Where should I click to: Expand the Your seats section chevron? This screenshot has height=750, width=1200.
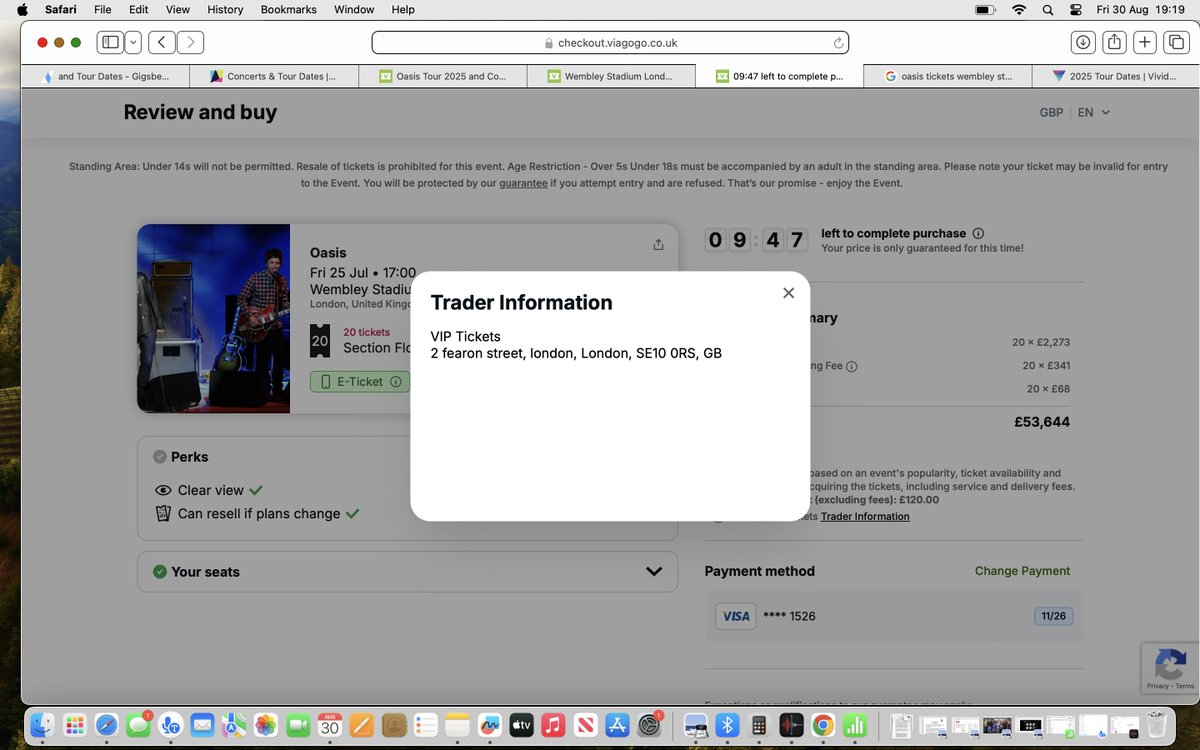pos(654,572)
